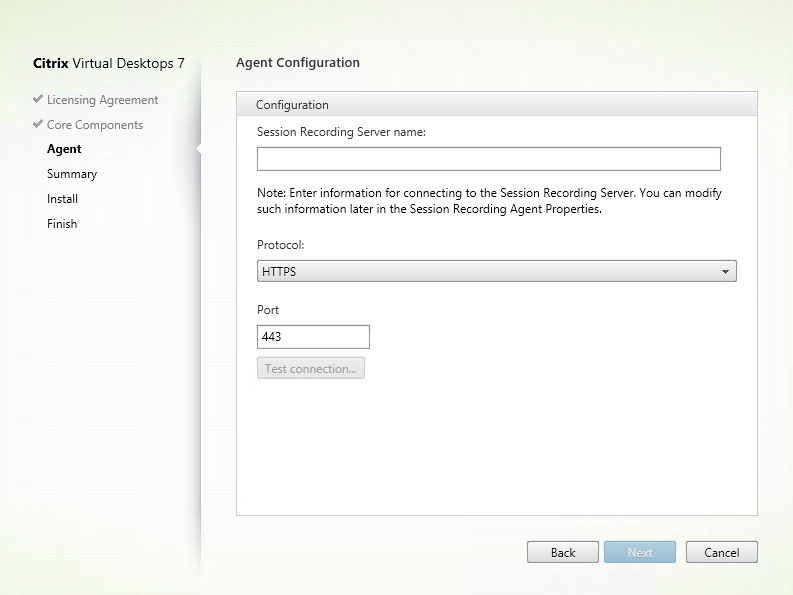Click the checkmark icon beside Core Components

(38, 125)
